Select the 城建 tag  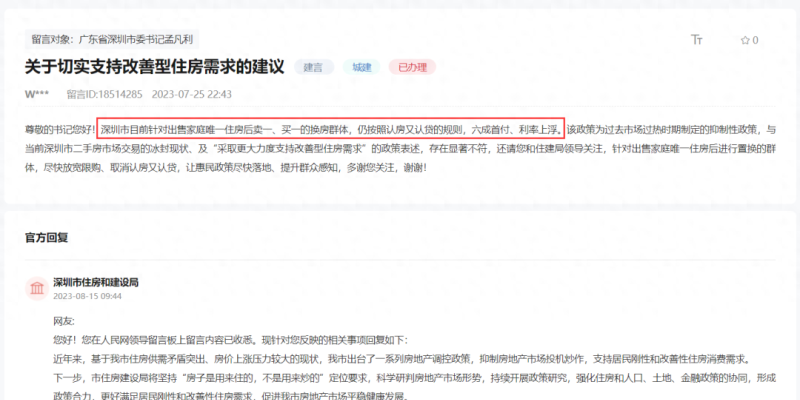362,67
